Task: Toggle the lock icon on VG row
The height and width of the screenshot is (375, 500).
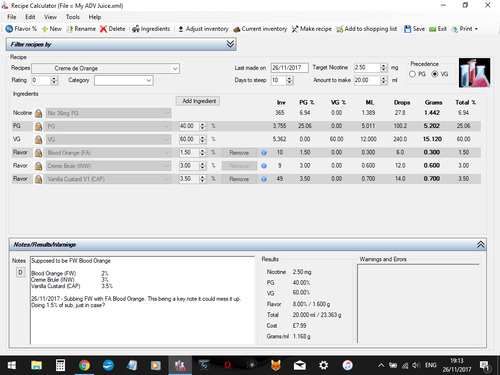Action: [x=38, y=139]
